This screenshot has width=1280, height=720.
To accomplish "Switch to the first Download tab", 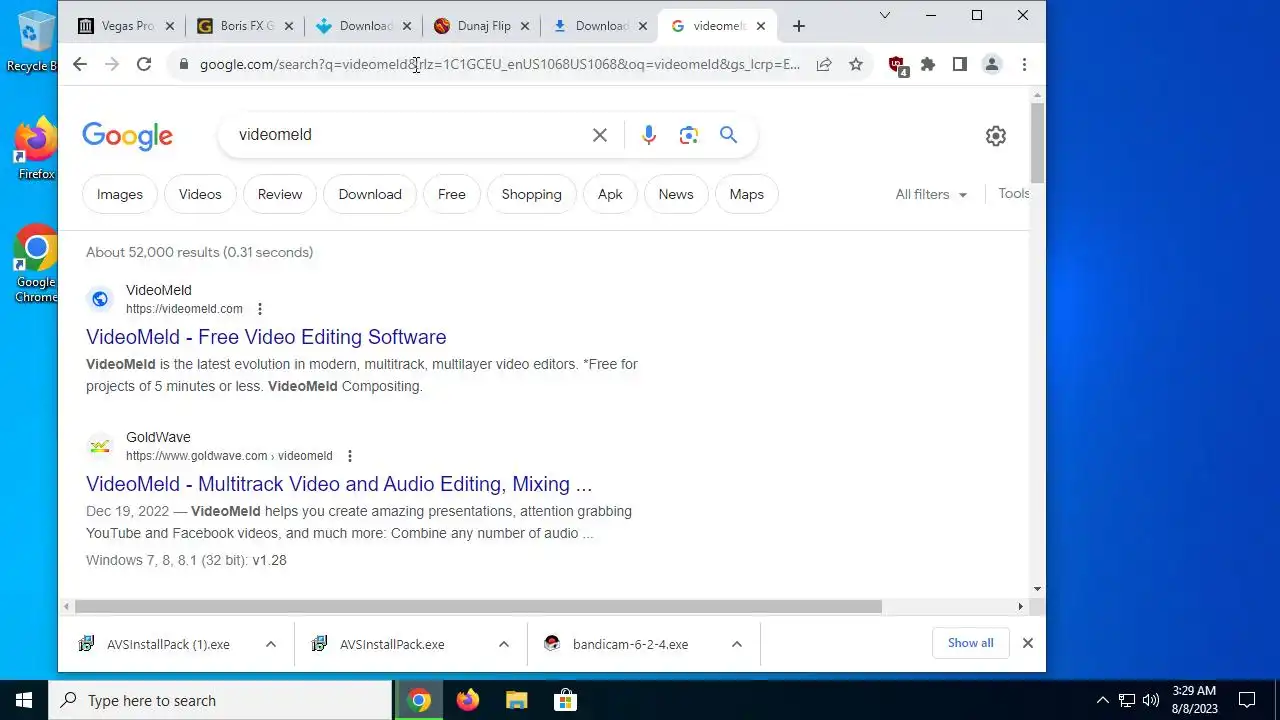I will click(362, 26).
